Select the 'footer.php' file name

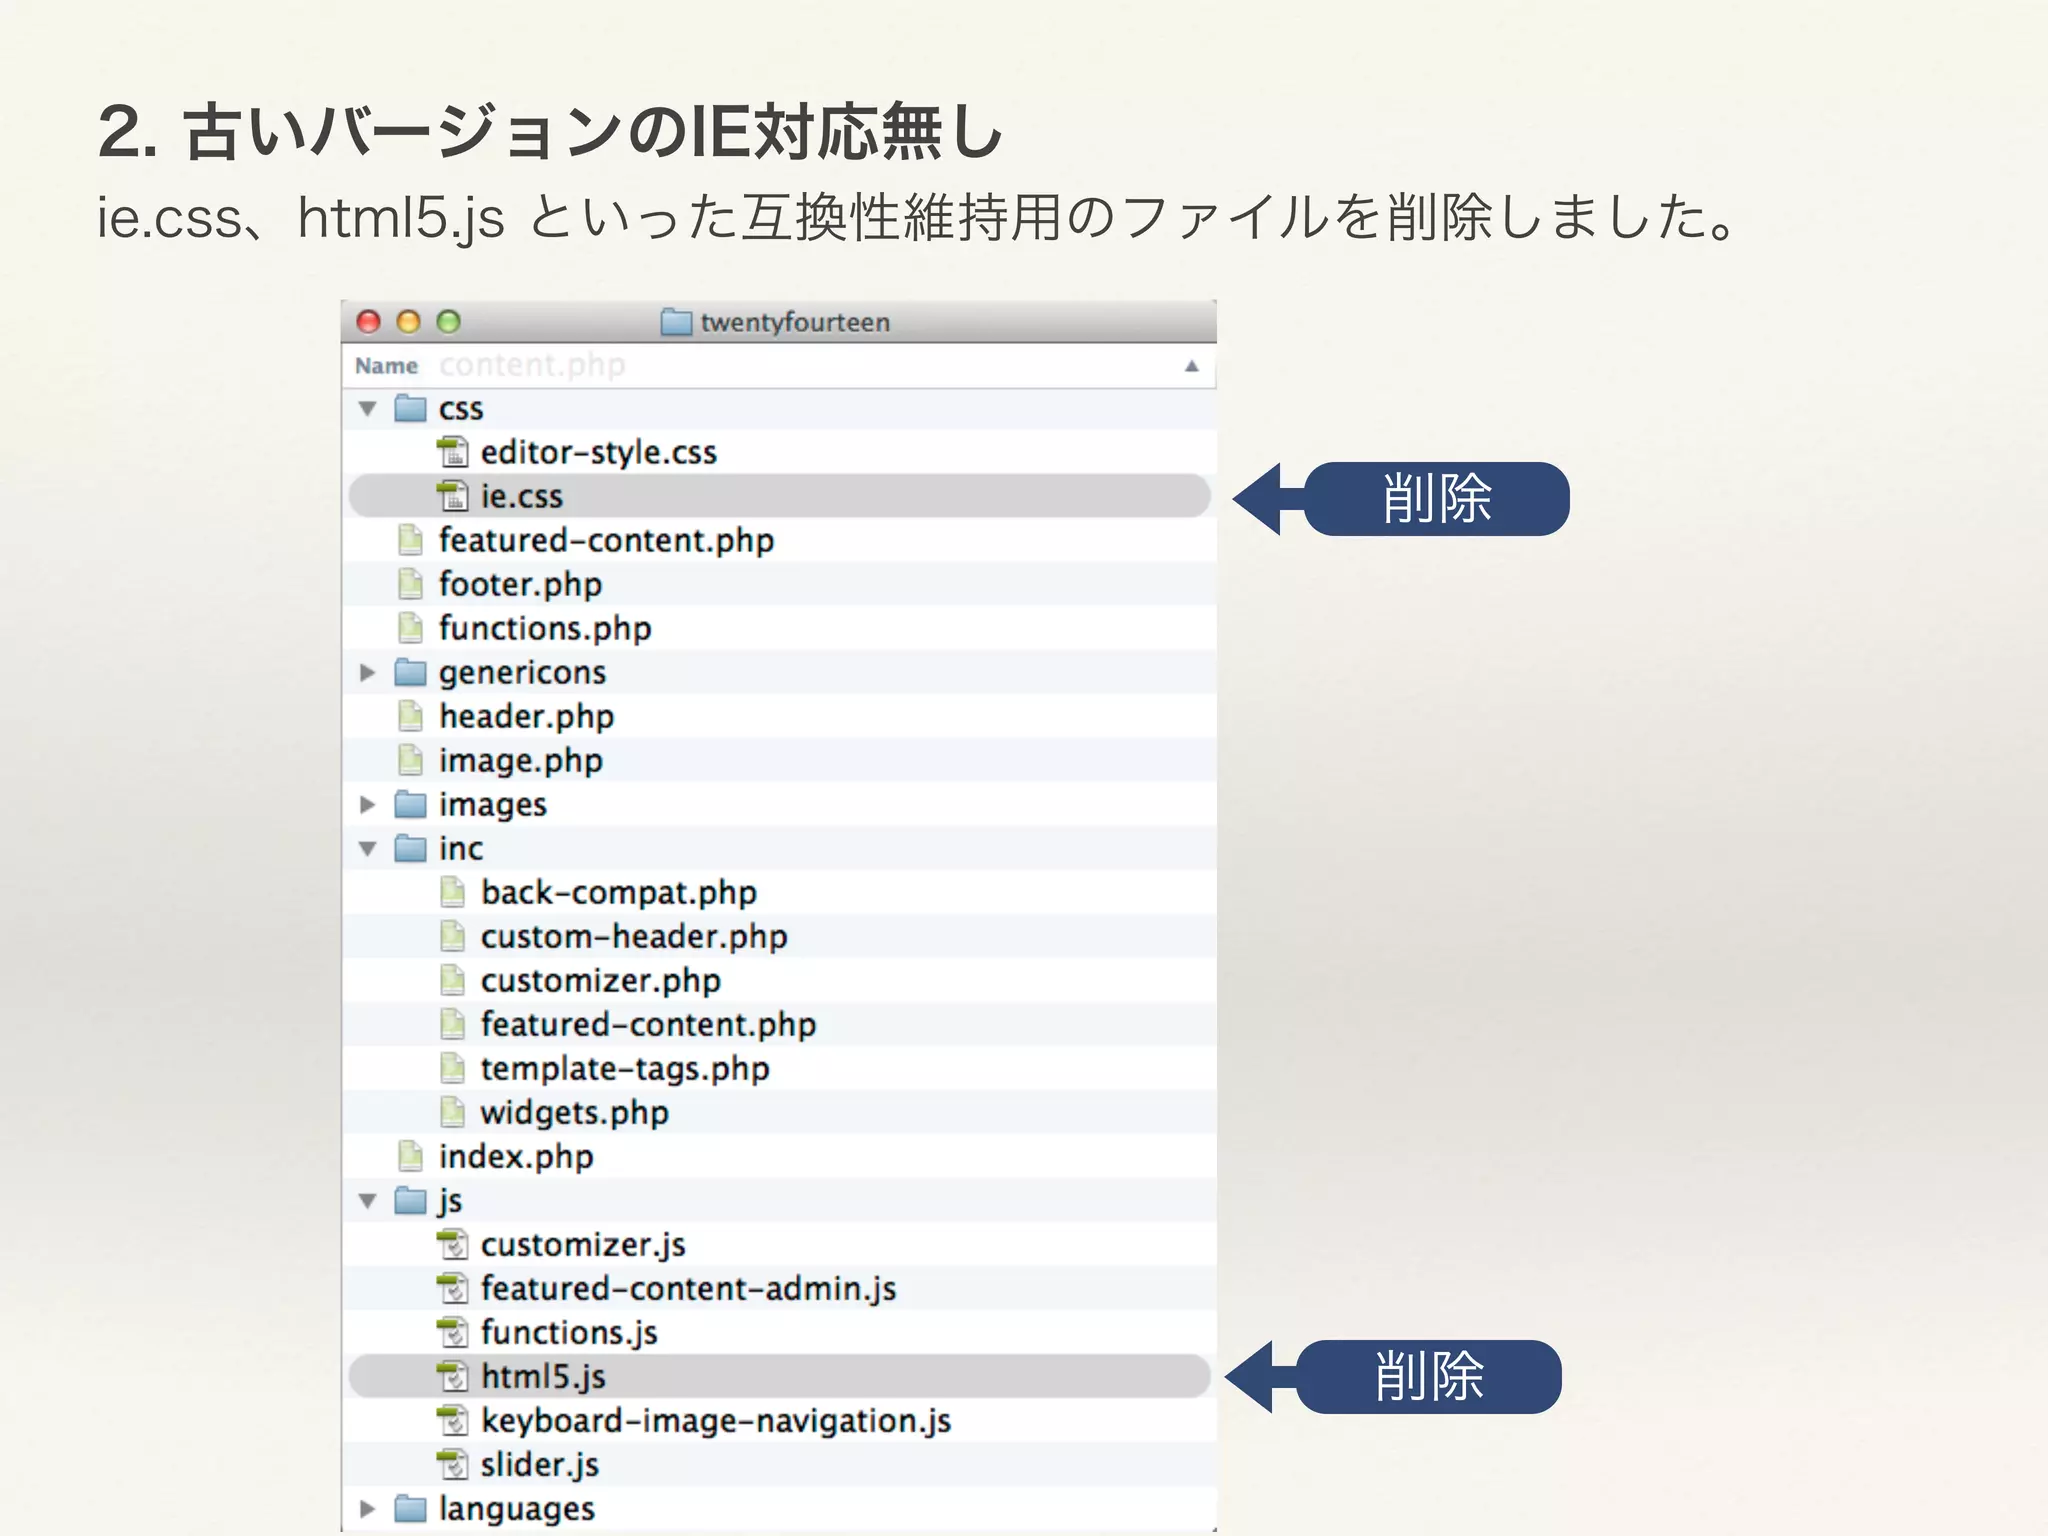(x=521, y=585)
